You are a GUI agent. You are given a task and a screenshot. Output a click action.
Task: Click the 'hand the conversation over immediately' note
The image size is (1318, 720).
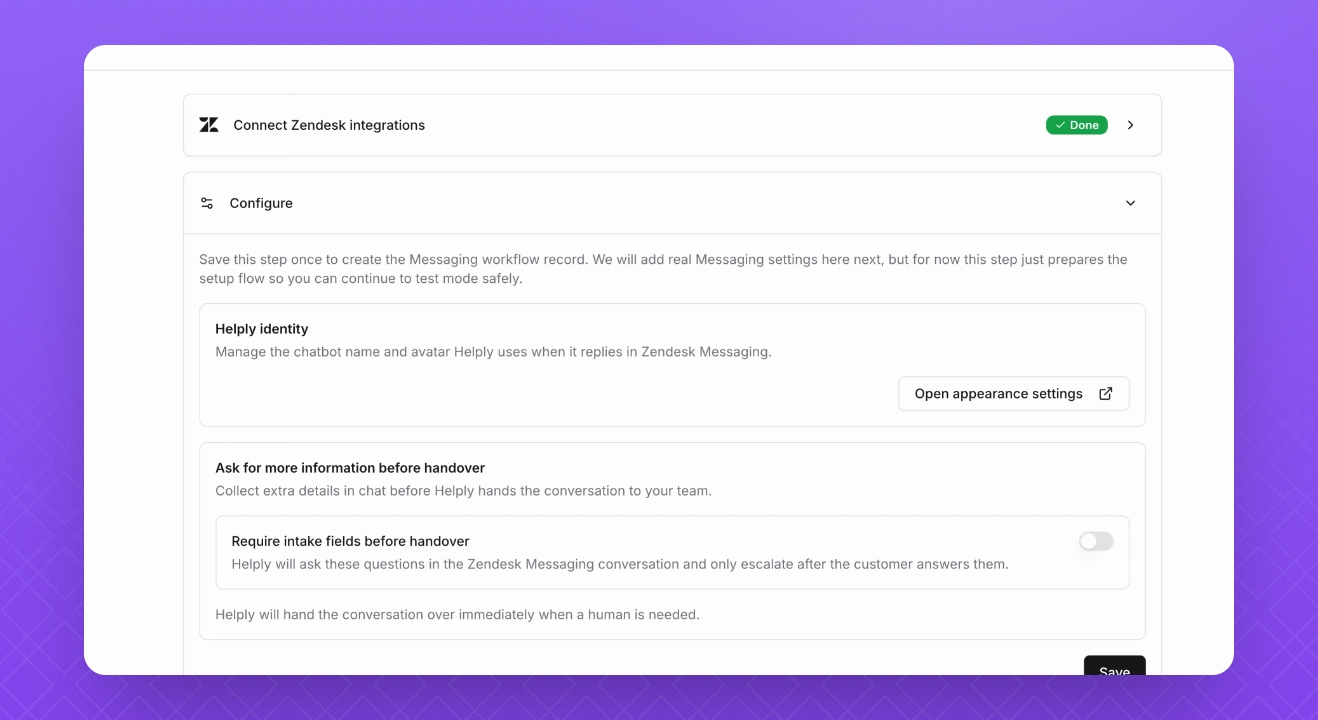[457, 614]
